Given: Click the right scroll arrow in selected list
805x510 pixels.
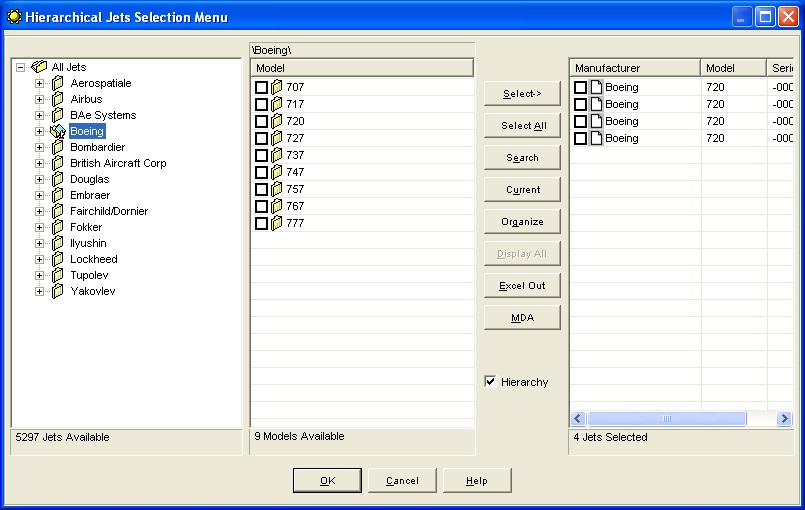Looking at the screenshot, I should 784,419.
